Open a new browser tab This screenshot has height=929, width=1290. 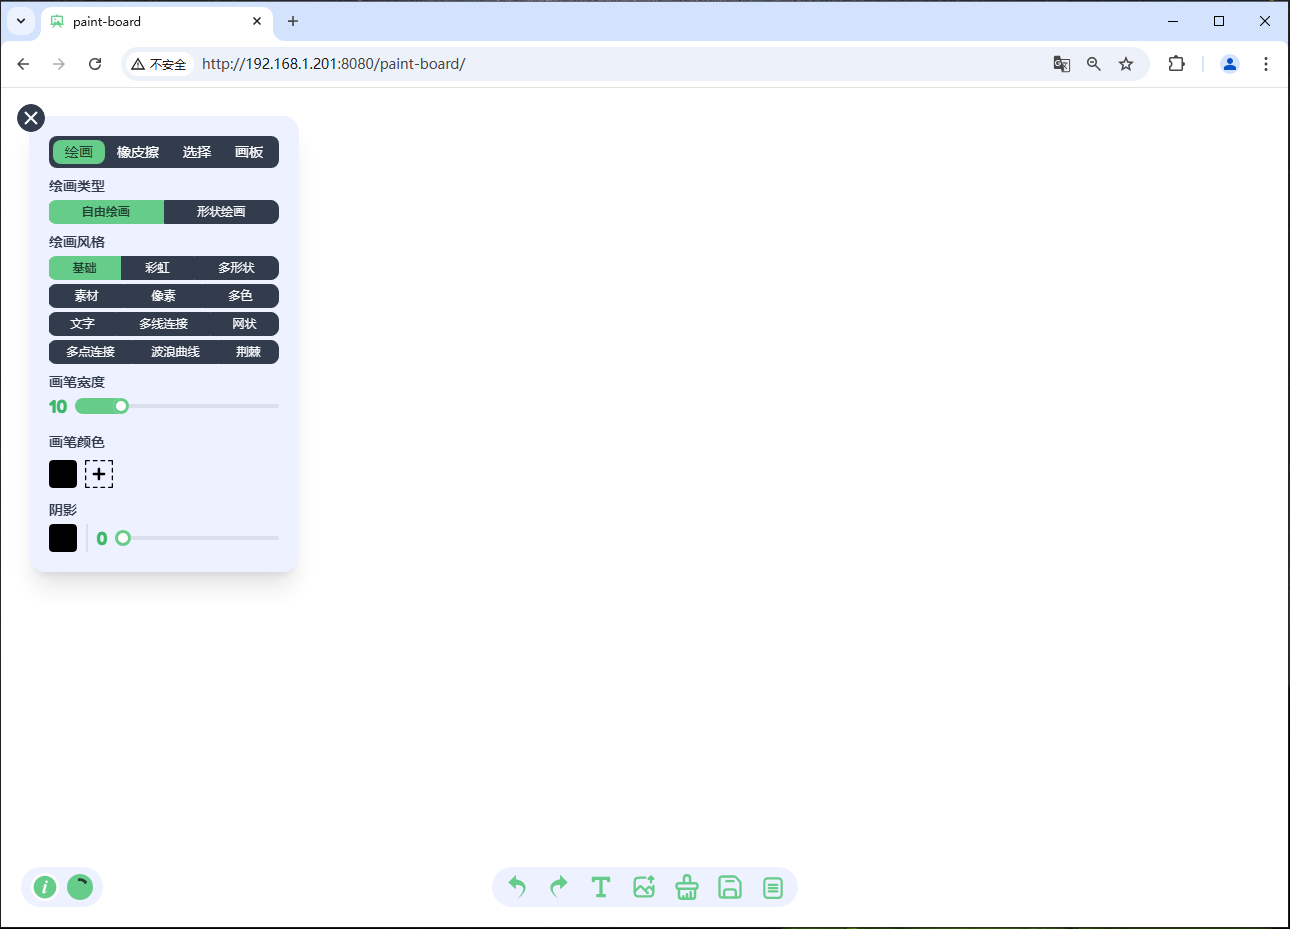(x=293, y=21)
